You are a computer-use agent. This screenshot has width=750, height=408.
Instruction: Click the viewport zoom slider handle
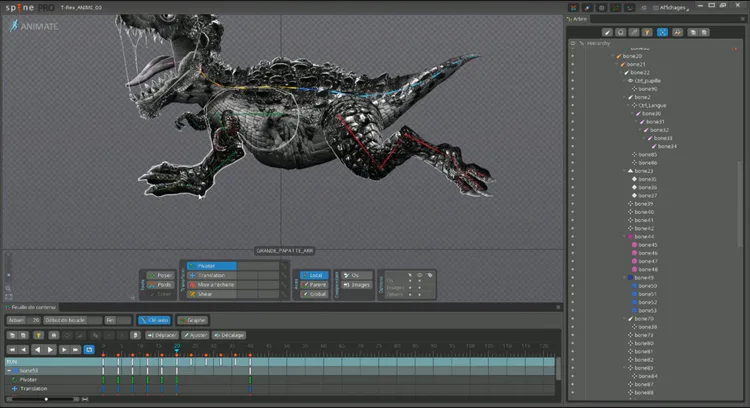(9, 275)
